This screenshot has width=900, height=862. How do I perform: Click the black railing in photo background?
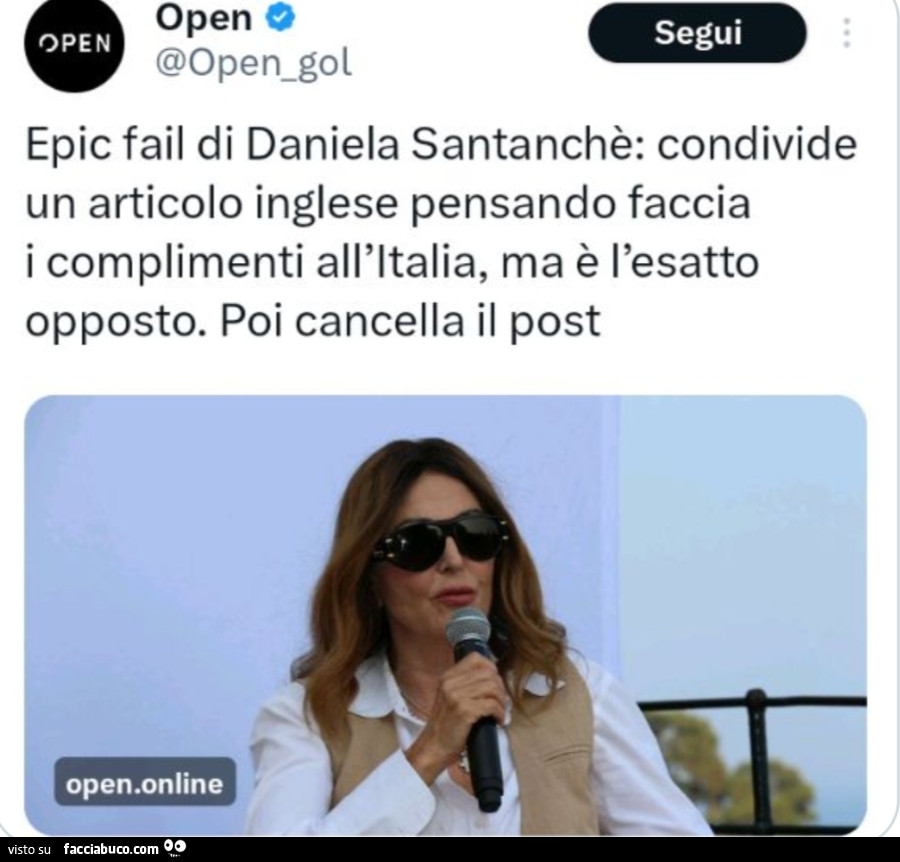point(752,752)
